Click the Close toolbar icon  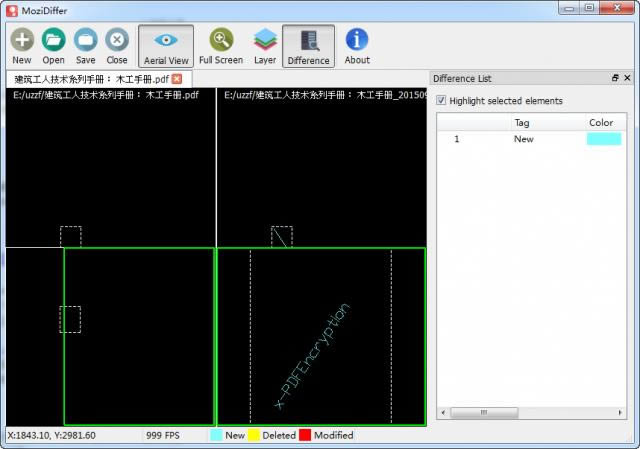pos(117,46)
